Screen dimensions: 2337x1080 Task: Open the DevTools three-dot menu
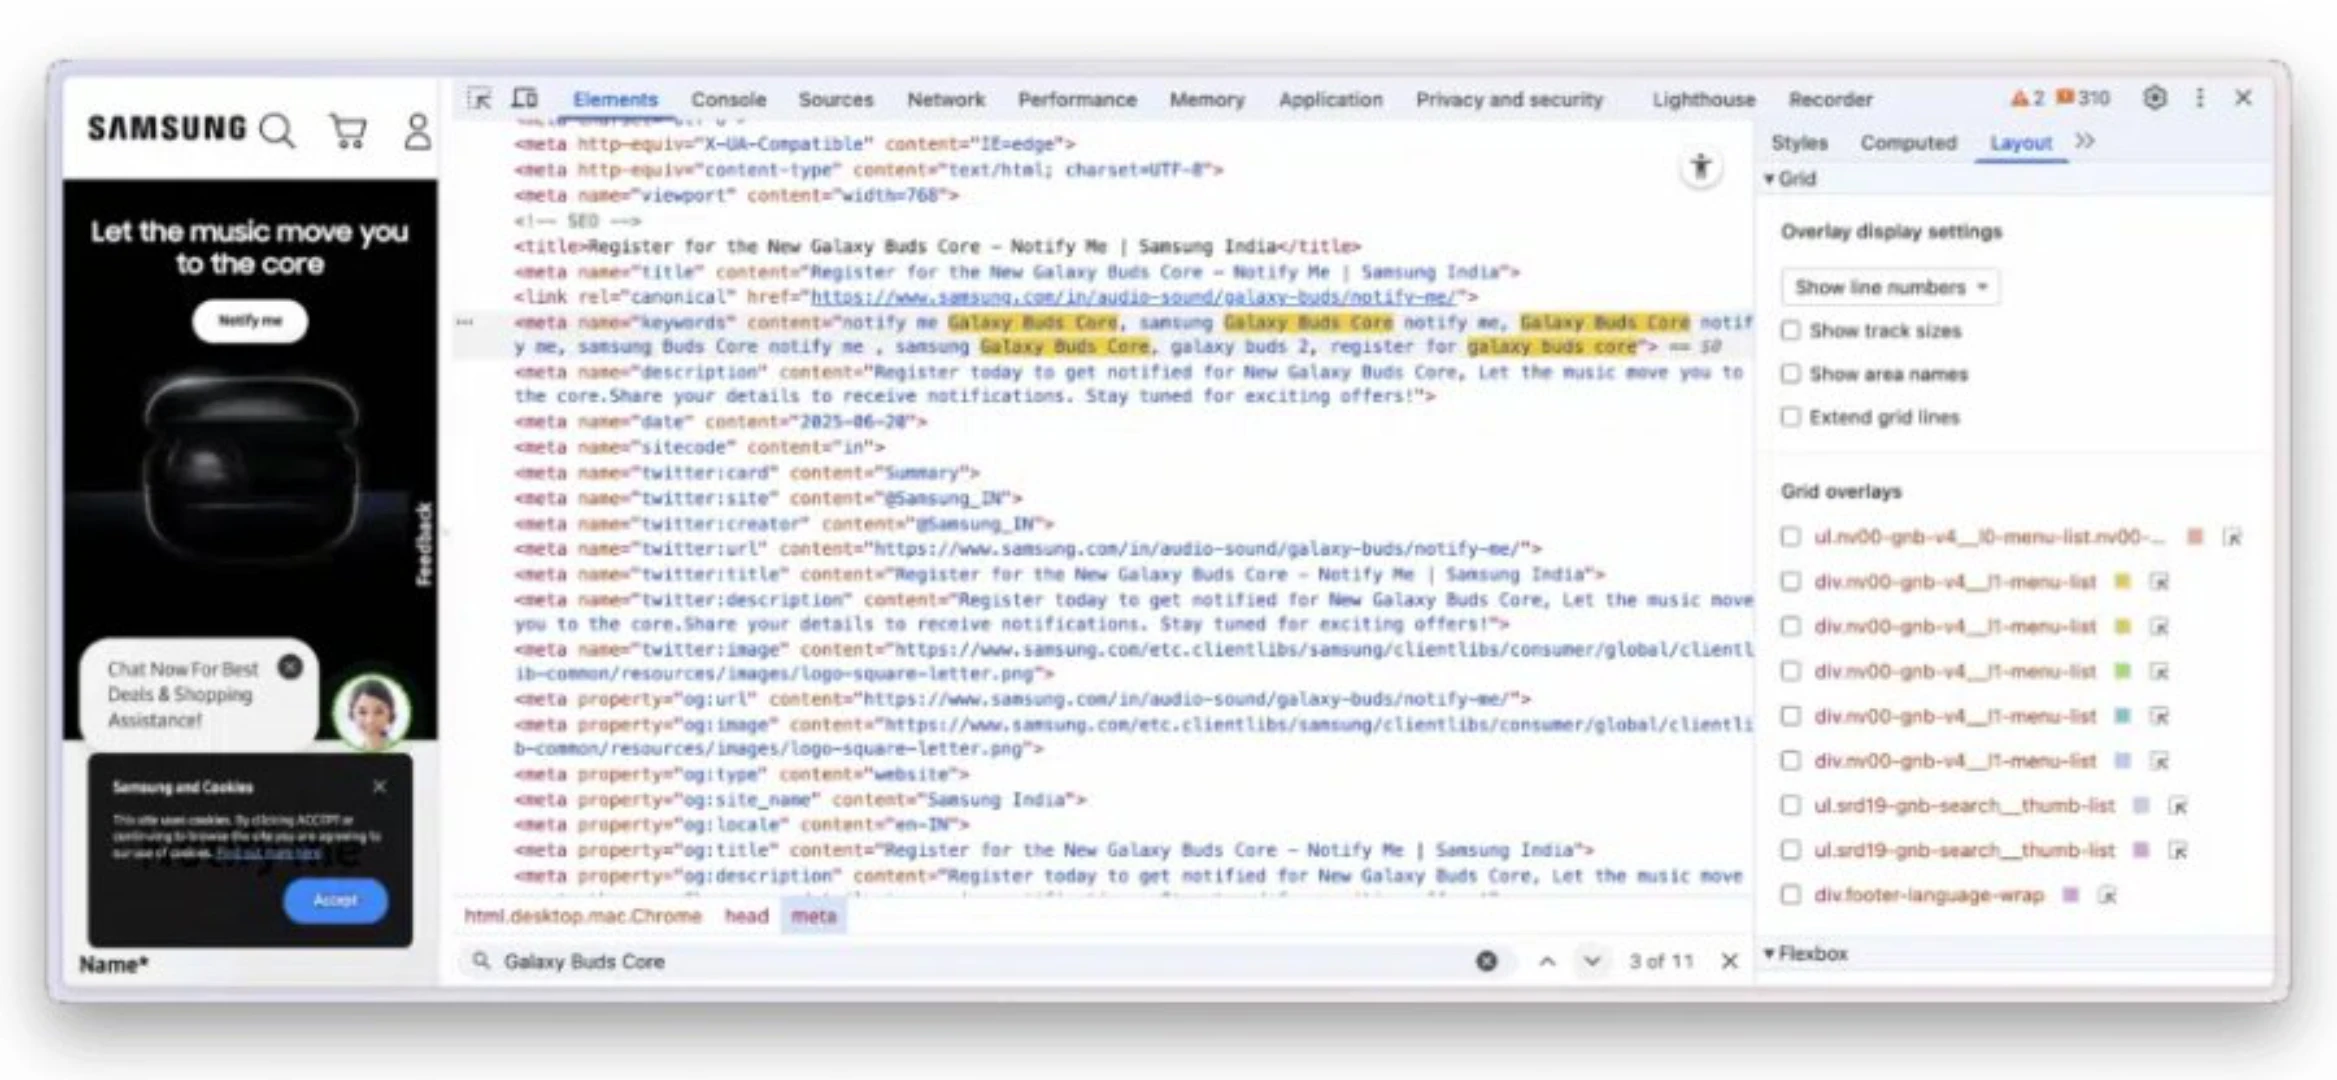click(2199, 98)
